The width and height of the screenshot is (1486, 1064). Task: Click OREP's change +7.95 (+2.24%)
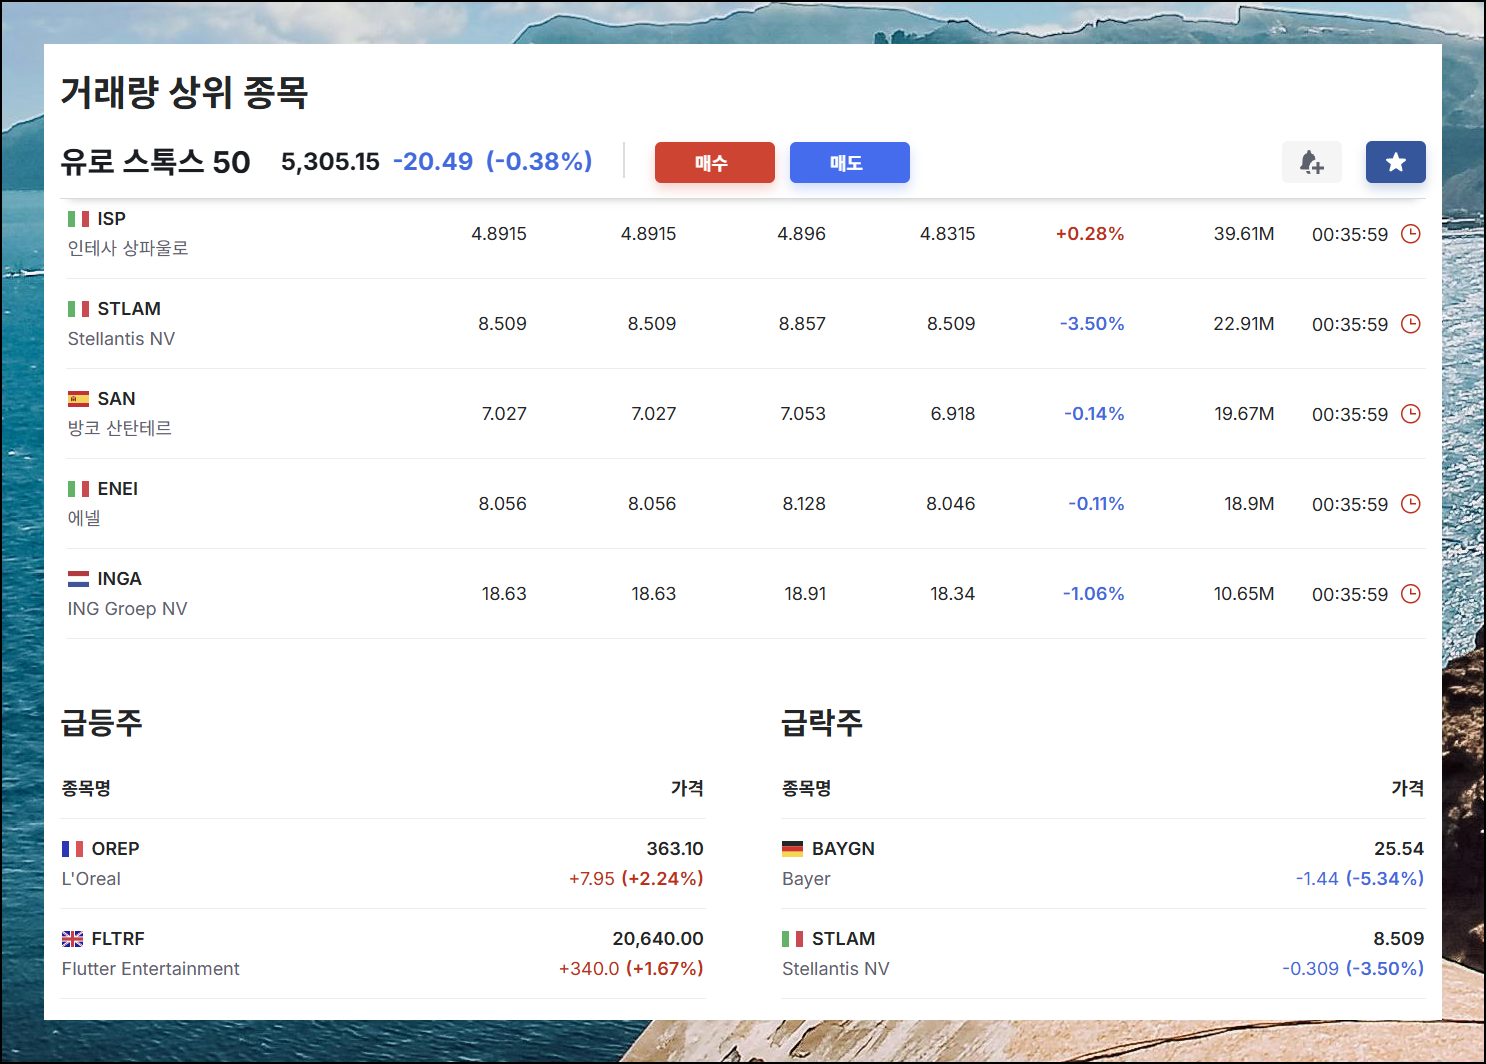[636, 879]
